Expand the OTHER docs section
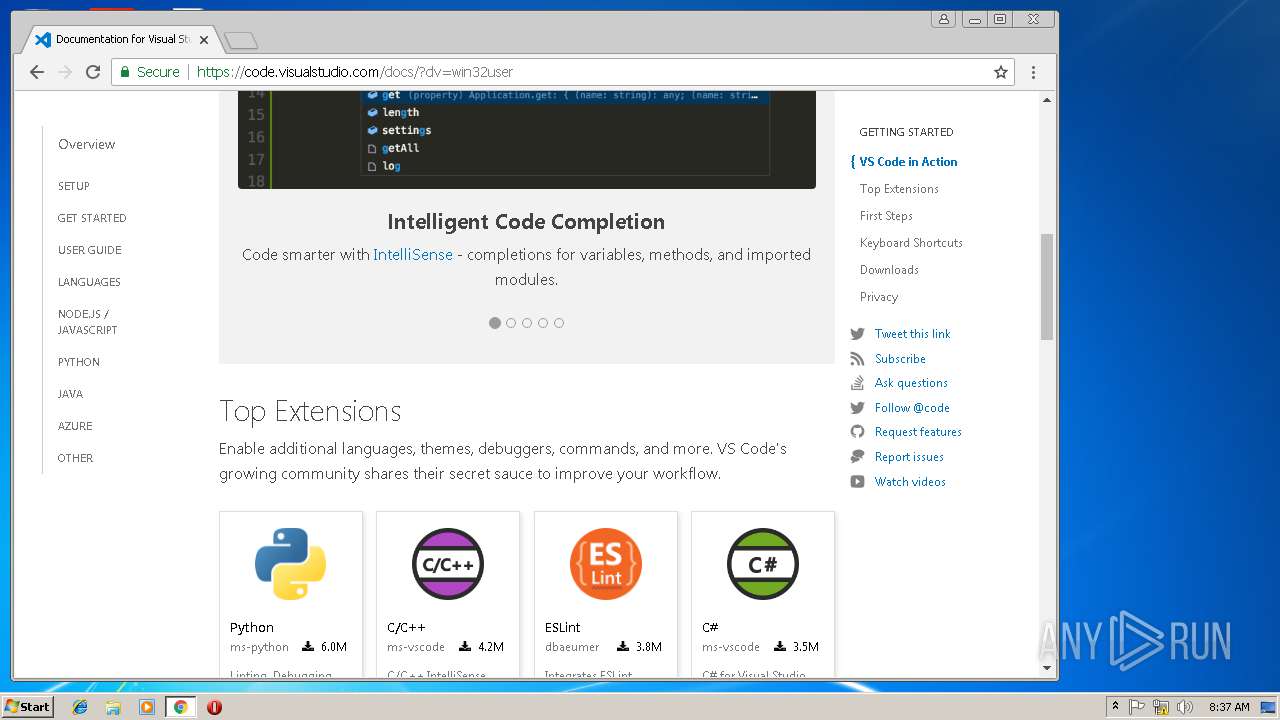 pyautogui.click(x=75, y=458)
